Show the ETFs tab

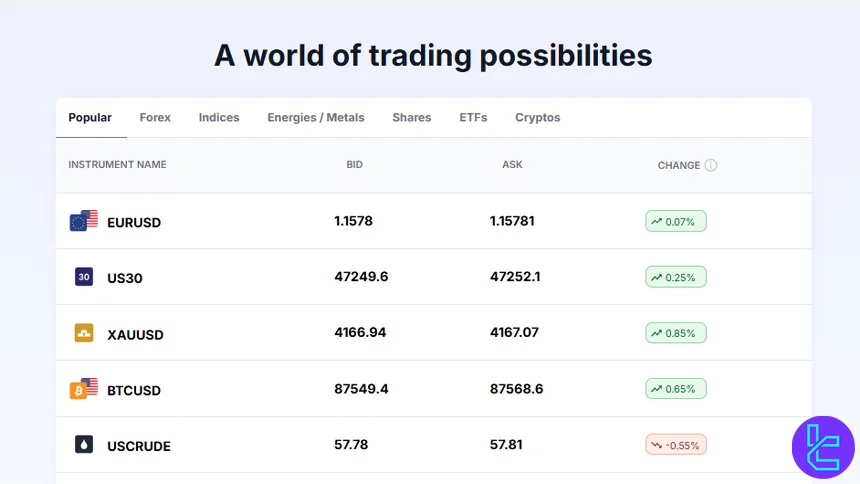click(x=473, y=118)
